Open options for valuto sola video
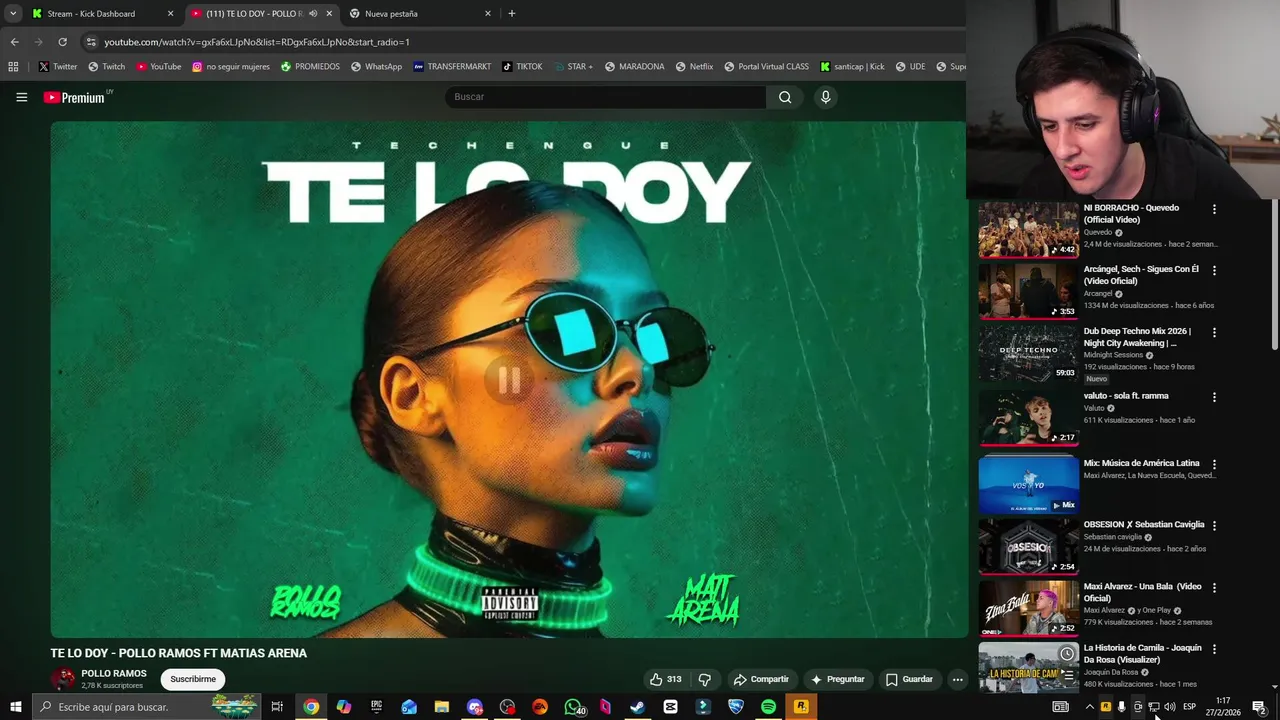This screenshot has width=1280, height=720. coord(1214,397)
